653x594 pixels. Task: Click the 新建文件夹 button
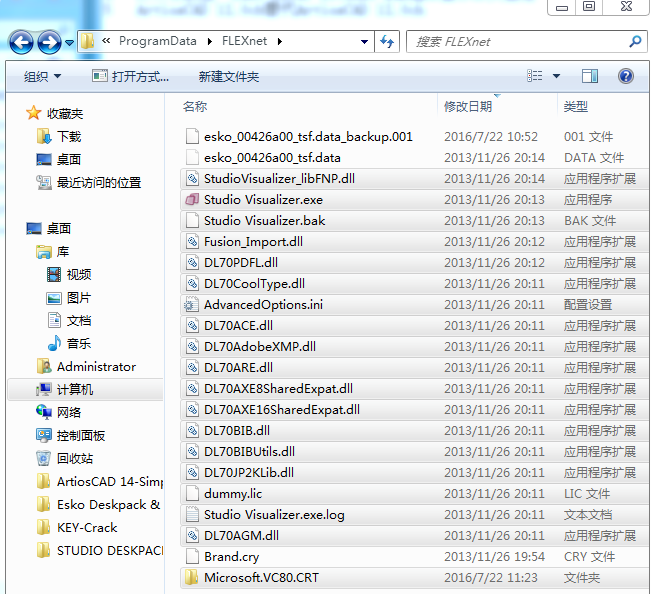point(229,76)
